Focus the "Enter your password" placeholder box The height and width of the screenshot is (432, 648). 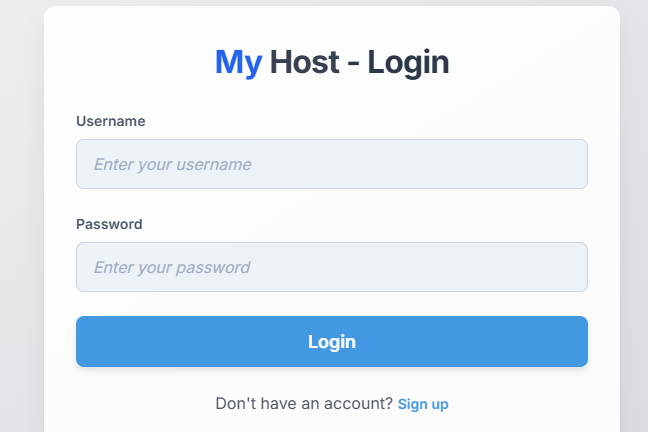(331, 267)
